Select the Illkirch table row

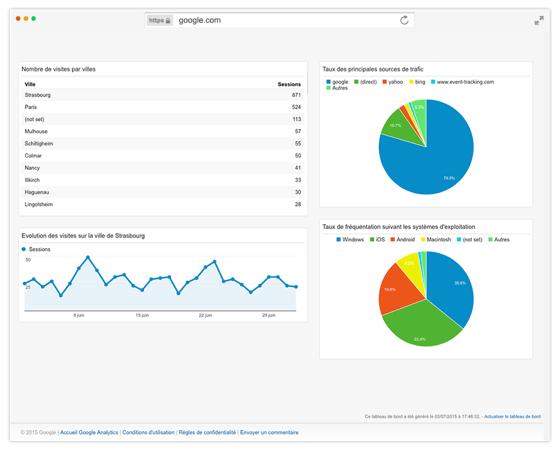163,180
